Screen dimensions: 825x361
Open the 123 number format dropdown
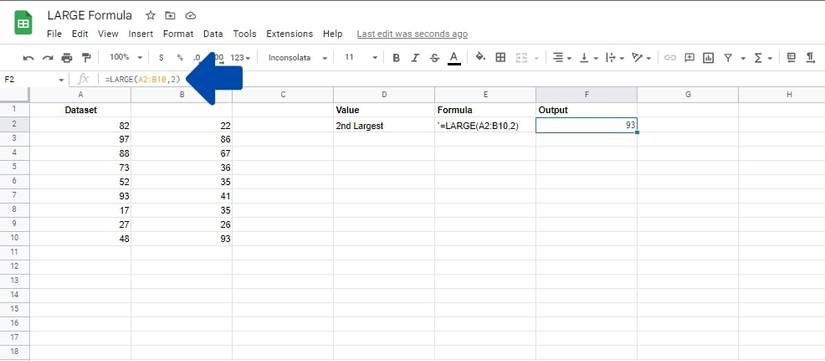tap(240, 58)
